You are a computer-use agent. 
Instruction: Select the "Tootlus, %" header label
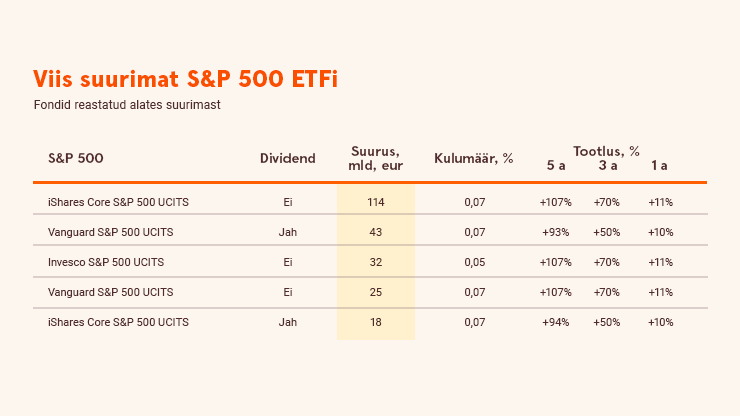[606, 151]
